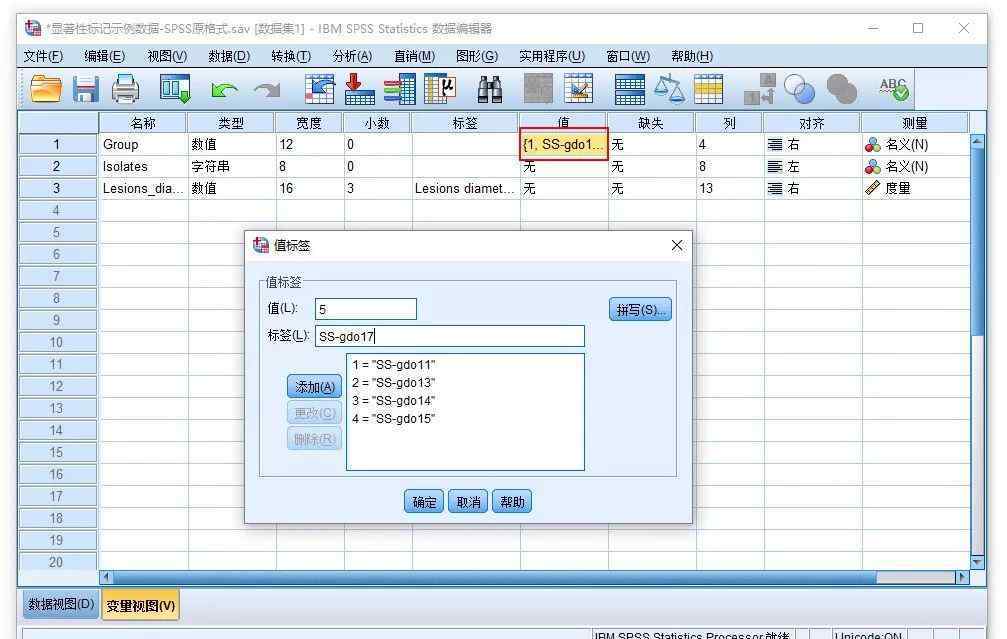Focus the 值(L) input field
Image resolution: width=1007 pixels, height=639 pixels.
[366, 309]
